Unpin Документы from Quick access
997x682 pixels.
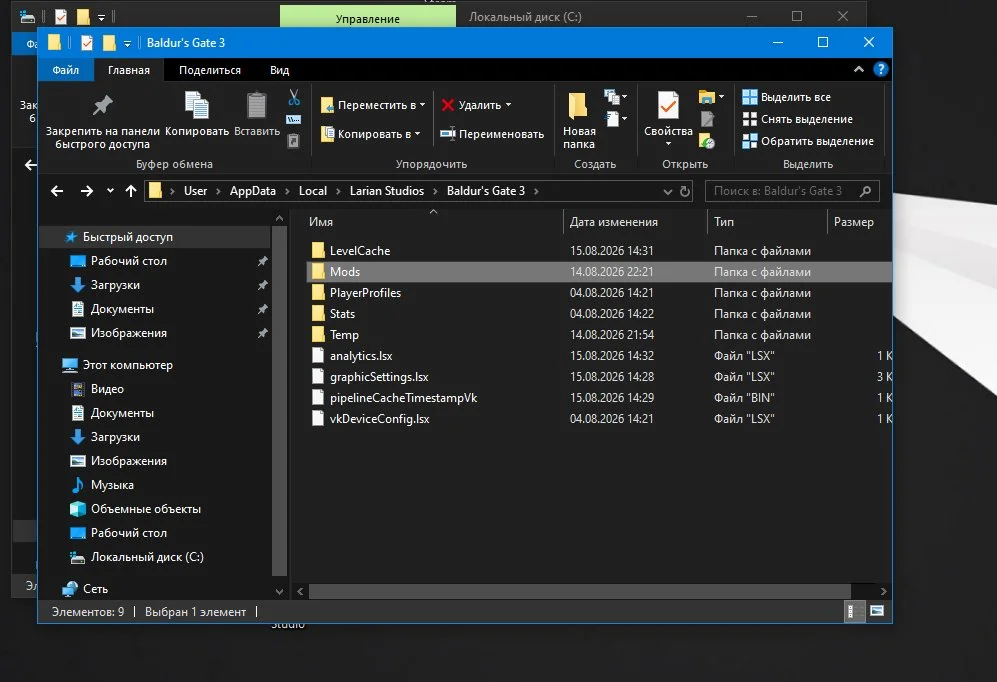coord(262,310)
